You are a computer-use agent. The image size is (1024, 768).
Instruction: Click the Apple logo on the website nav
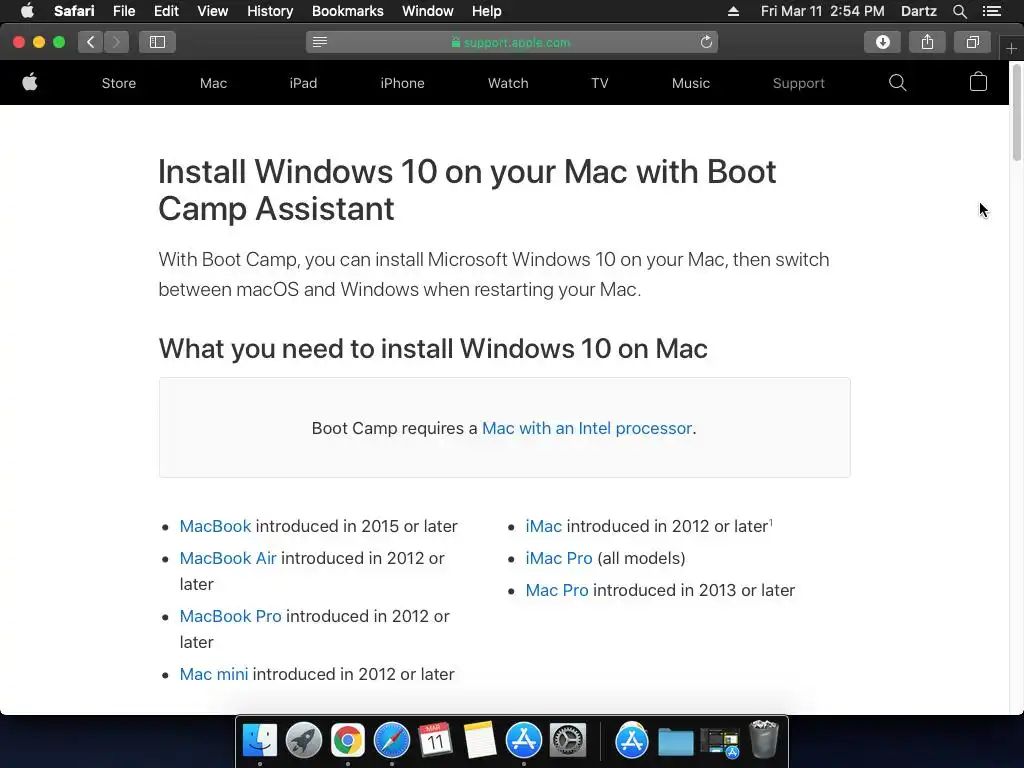[30, 82]
